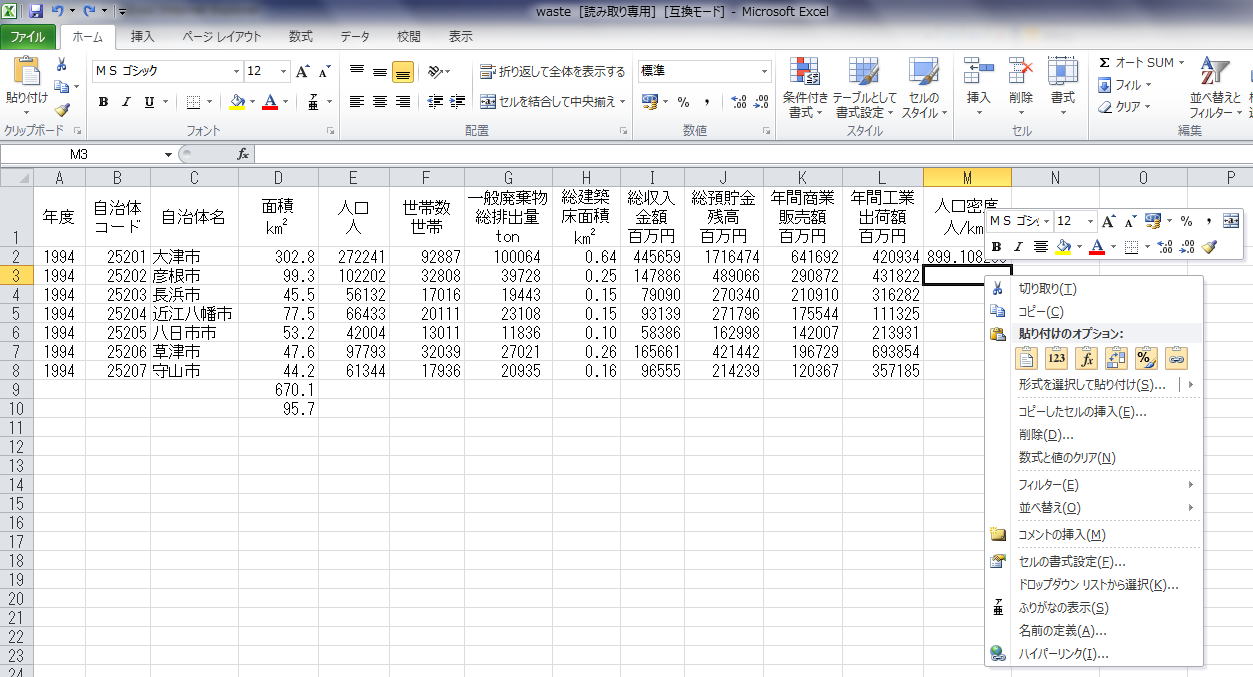Apply the ribbon red font color
Image resolution: width=1253 pixels, height=677 pixels.
click(x=269, y=101)
